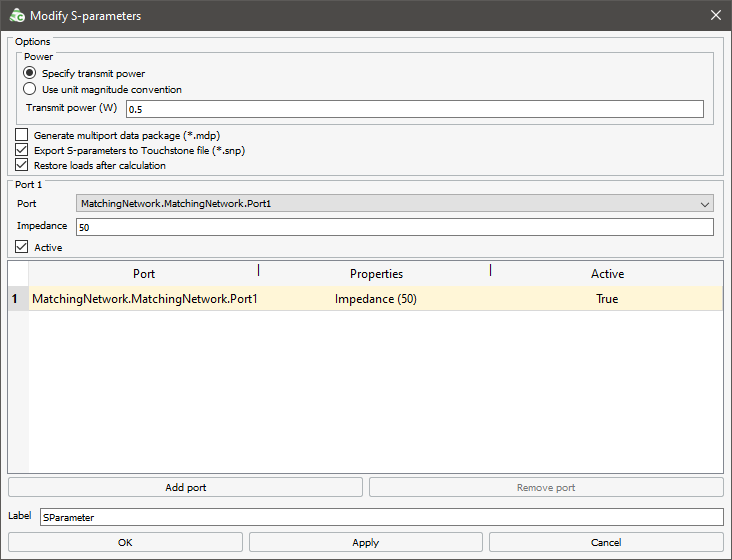Click the Add port button
The height and width of the screenshot is (560, 732).
click(185, 487)
